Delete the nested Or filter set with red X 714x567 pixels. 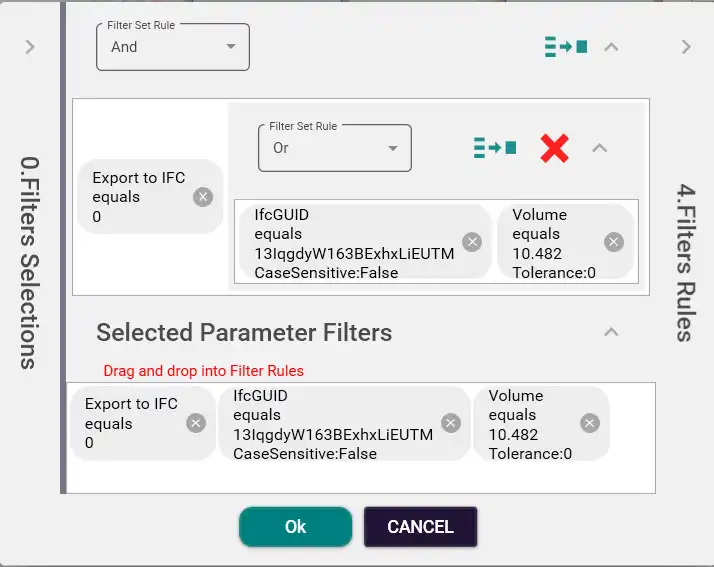coord(555,148)
